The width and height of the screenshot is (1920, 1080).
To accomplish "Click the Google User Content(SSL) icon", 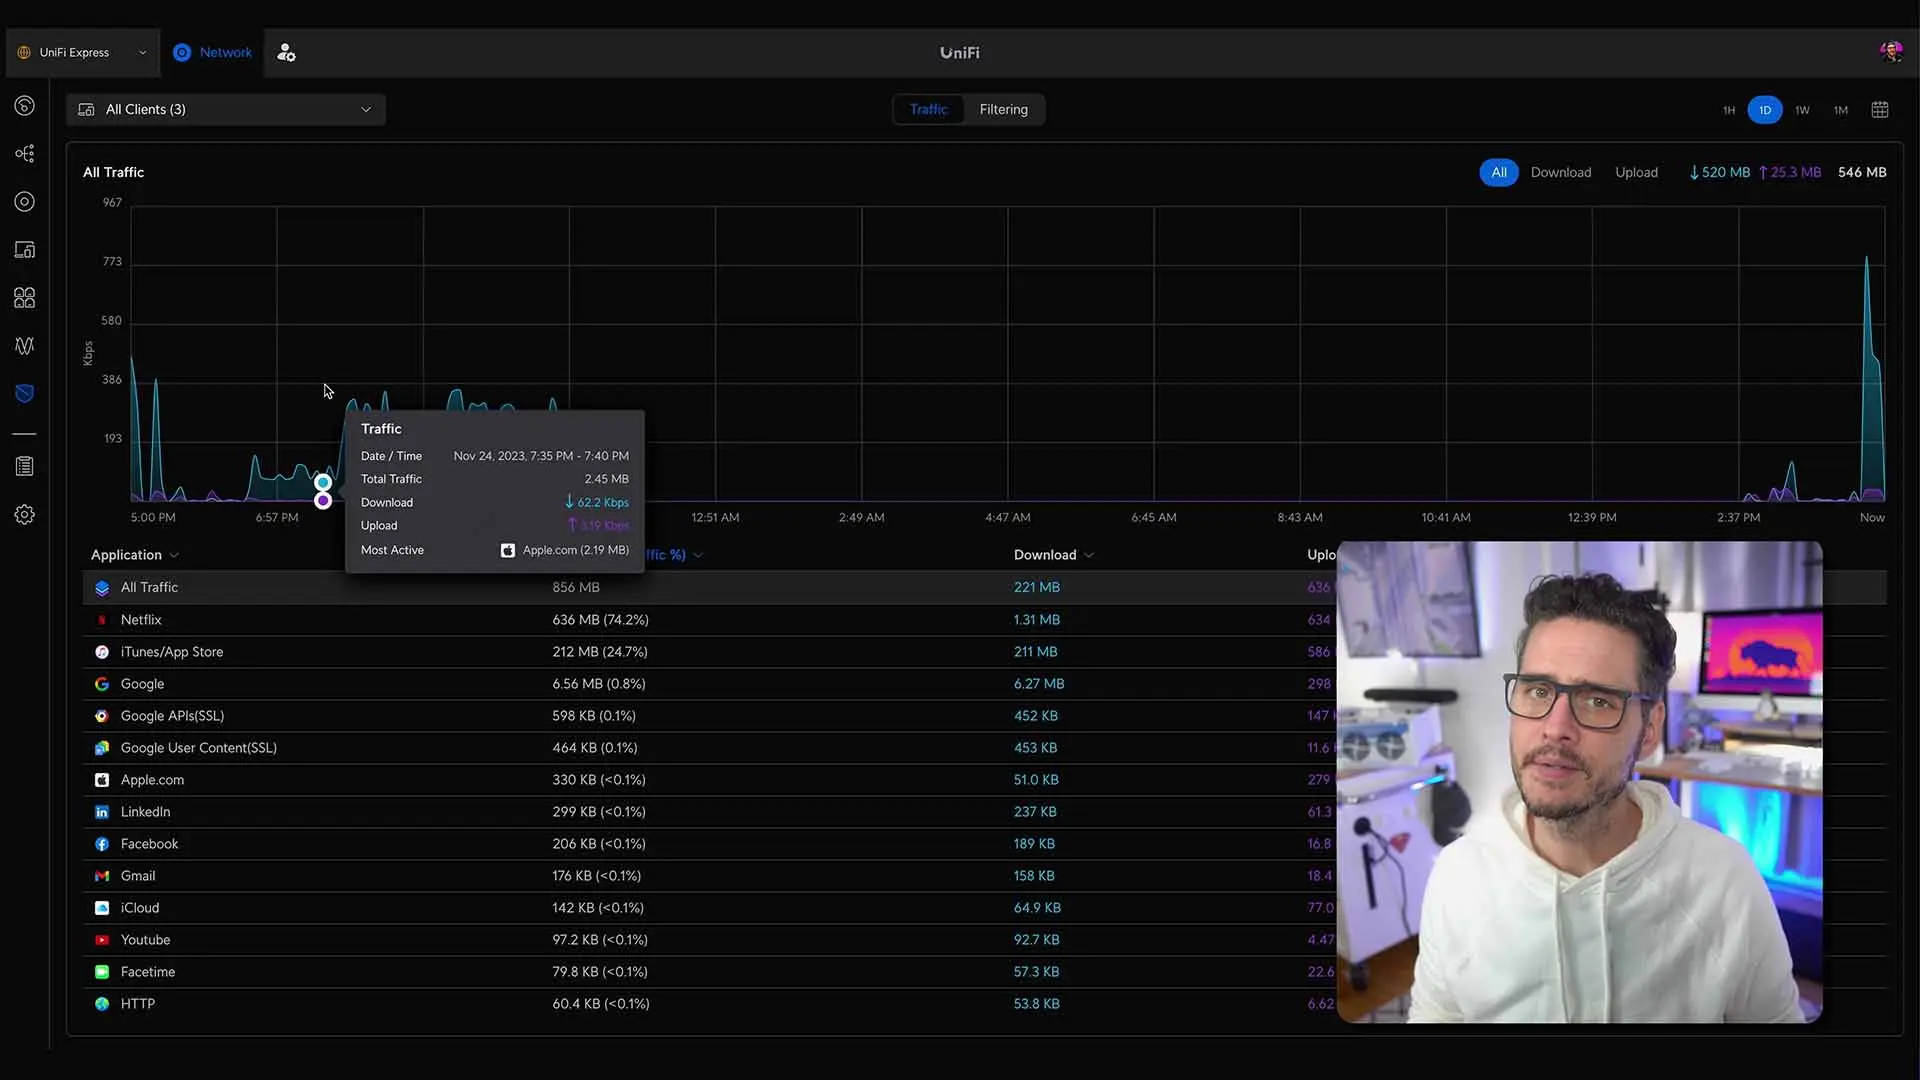I will coord(102,748).
